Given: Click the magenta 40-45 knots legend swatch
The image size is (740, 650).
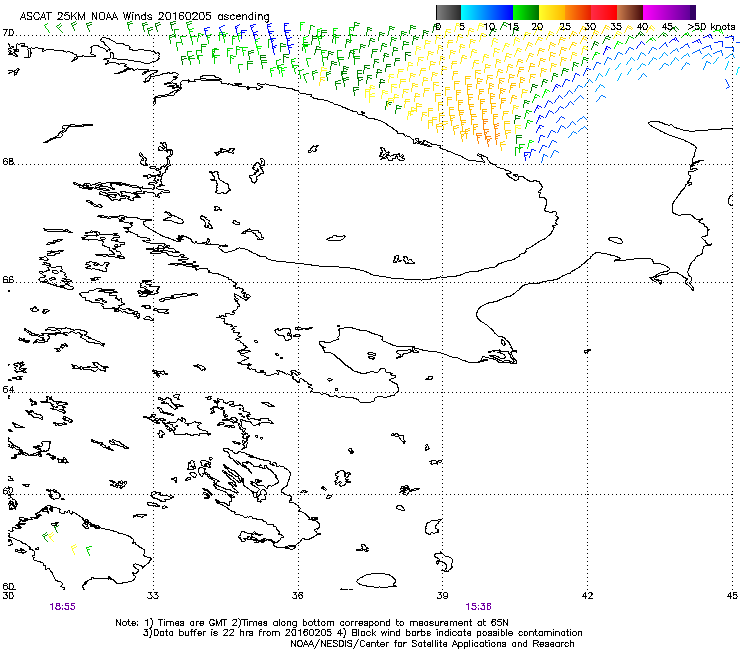Looking at the screenshot, I should click(x=656, y=12).
